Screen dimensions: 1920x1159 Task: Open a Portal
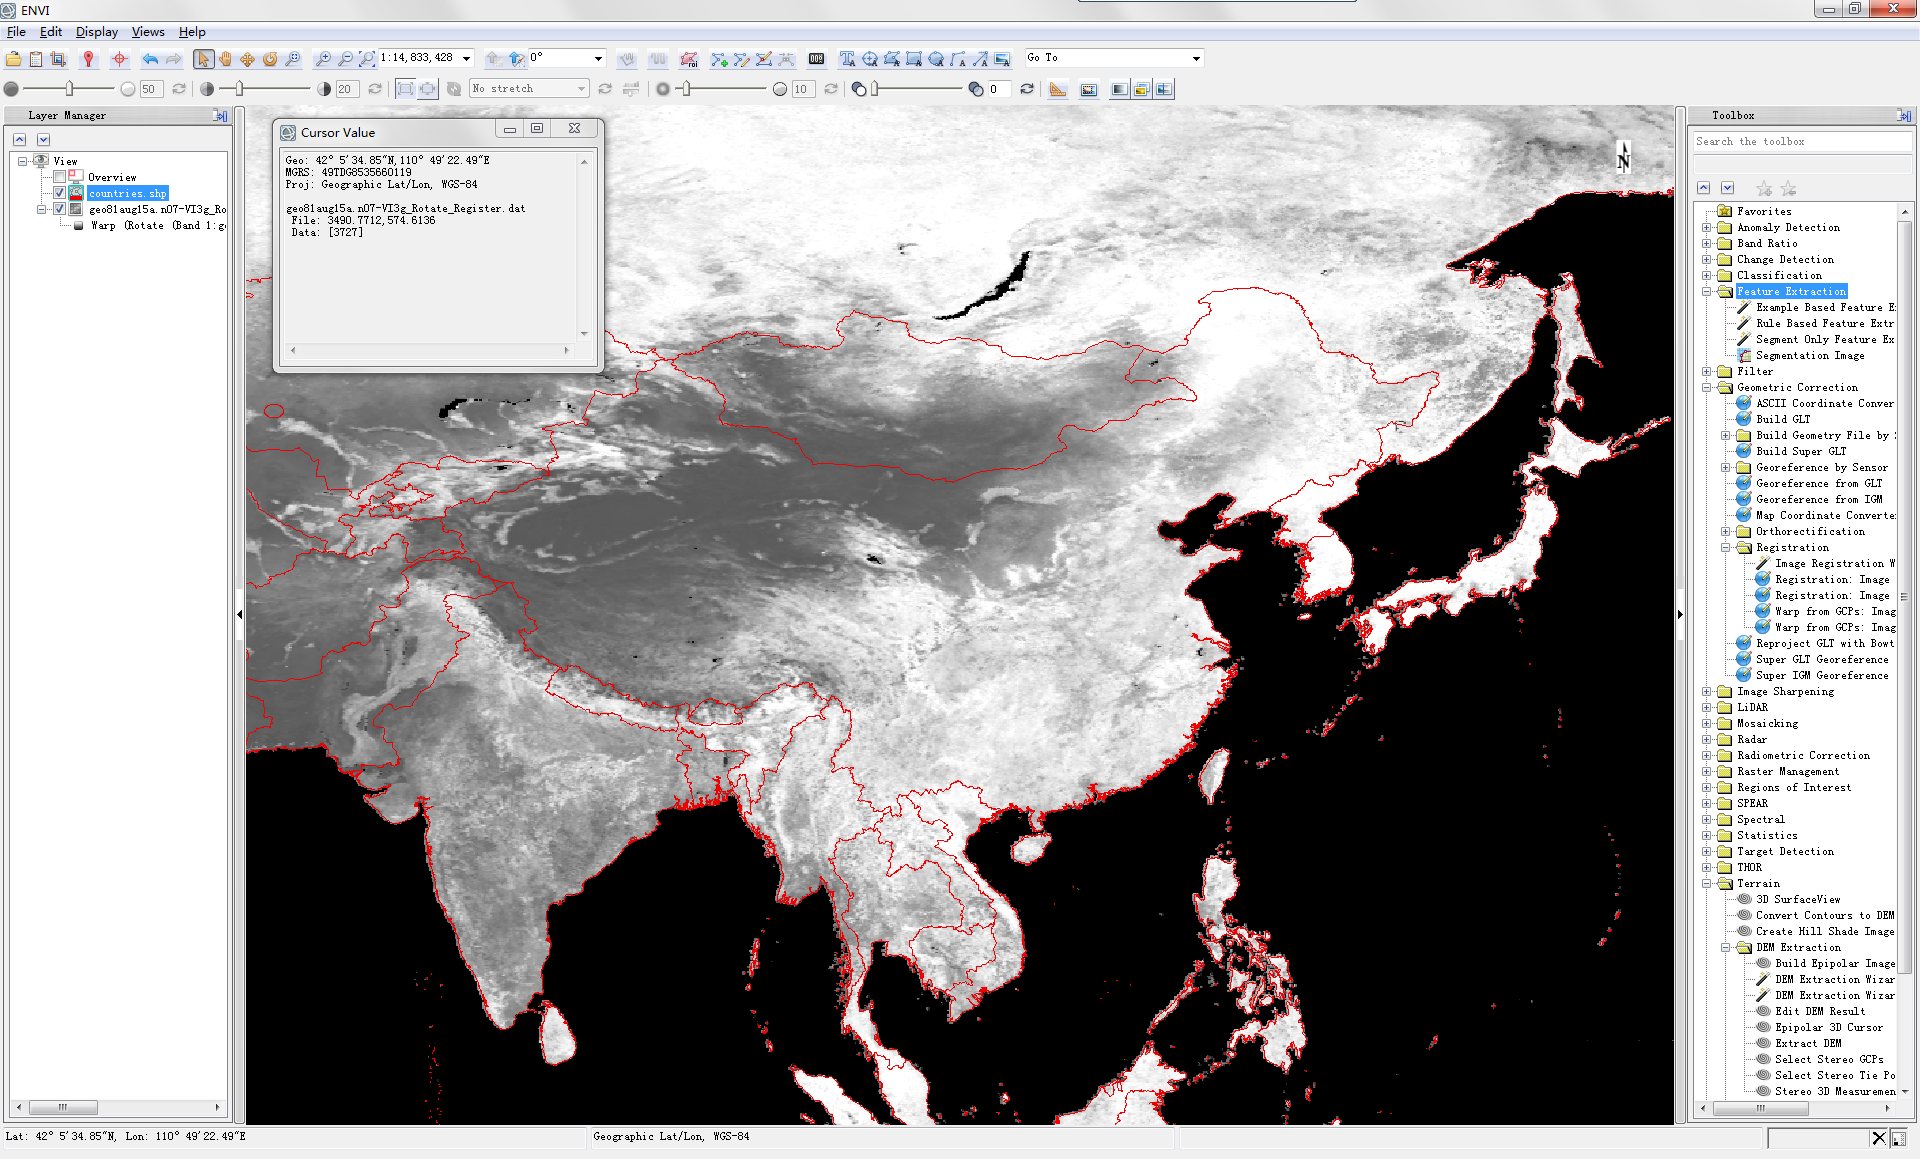tap(1089, 89)
